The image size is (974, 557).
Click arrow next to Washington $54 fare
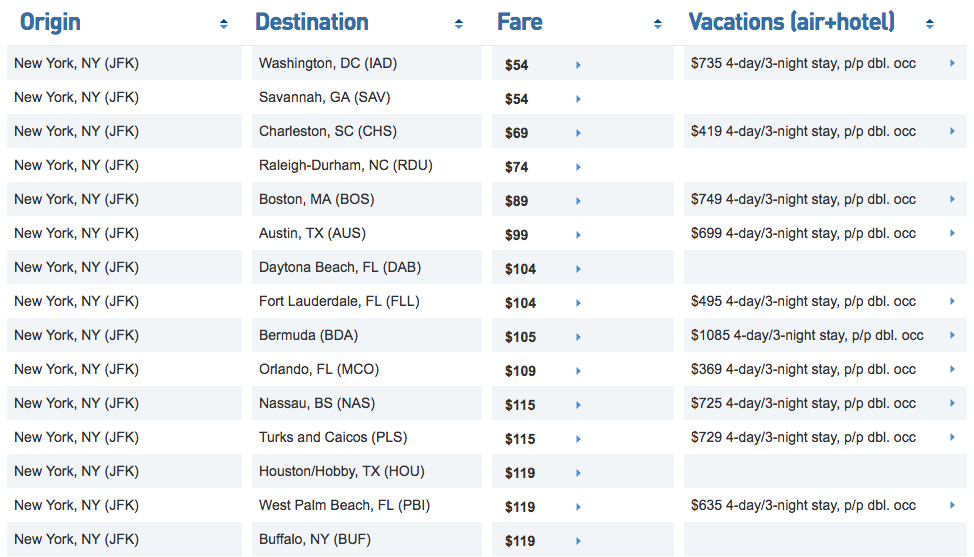(578, 65)
